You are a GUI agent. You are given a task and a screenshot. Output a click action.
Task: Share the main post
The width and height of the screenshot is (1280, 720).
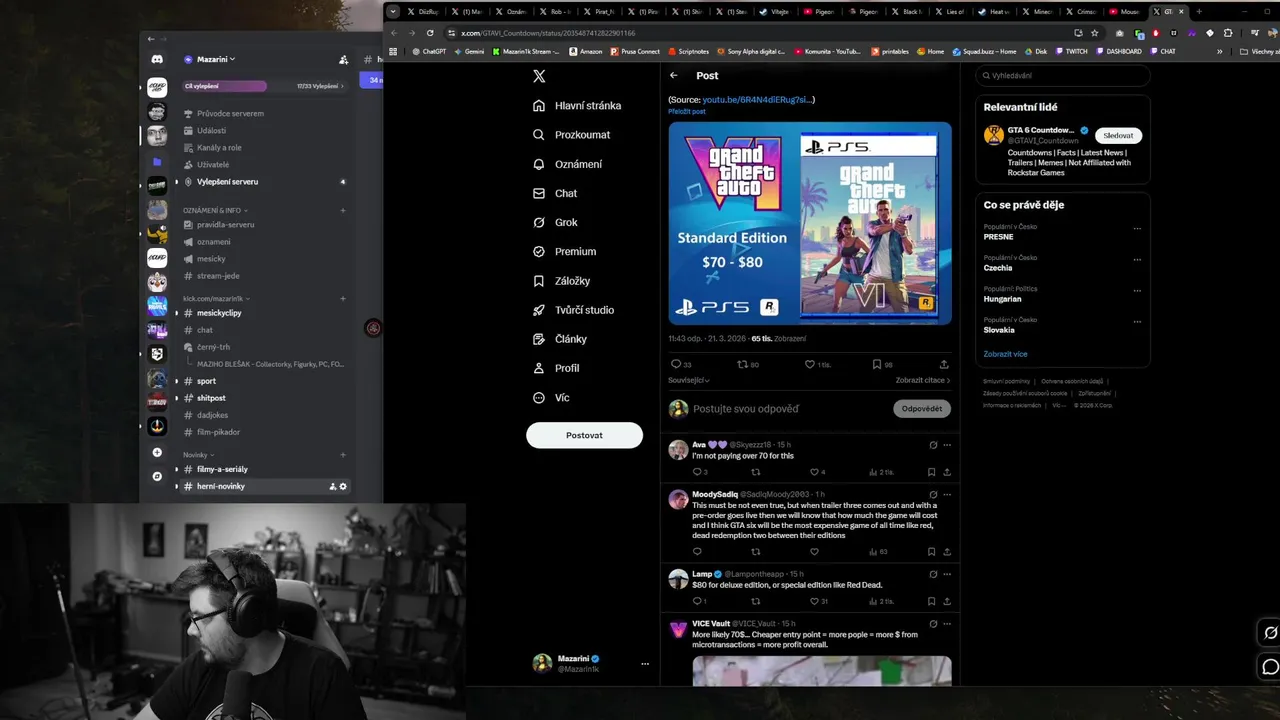944,365
